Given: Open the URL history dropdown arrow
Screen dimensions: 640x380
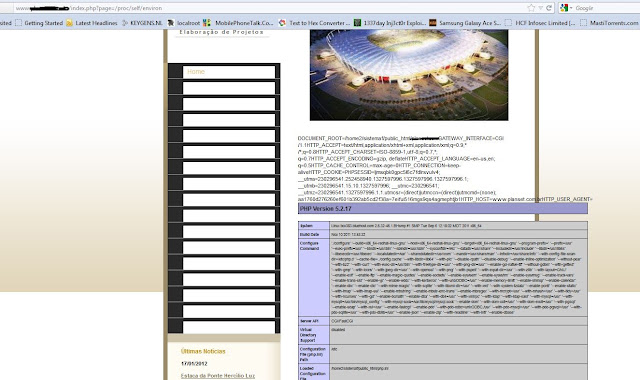Looking at the screenshot, I should pyautogui.click(x=540, y=8).
